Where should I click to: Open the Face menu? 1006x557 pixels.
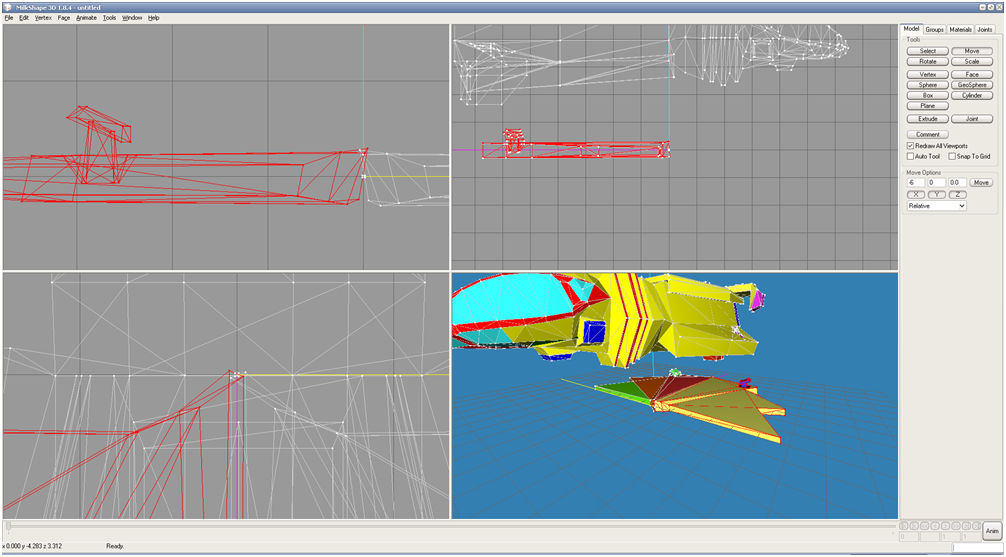64,18
